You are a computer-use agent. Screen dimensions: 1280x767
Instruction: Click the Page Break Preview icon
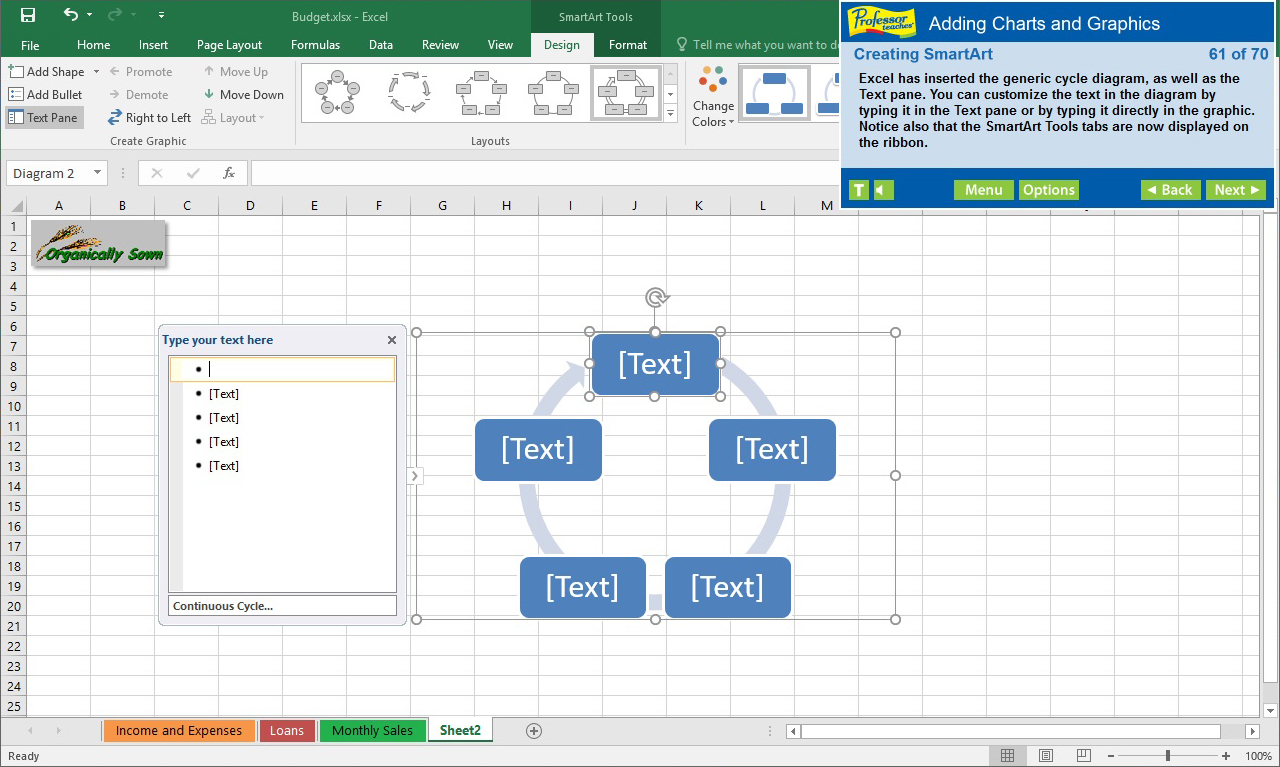tap(1083, 755)
